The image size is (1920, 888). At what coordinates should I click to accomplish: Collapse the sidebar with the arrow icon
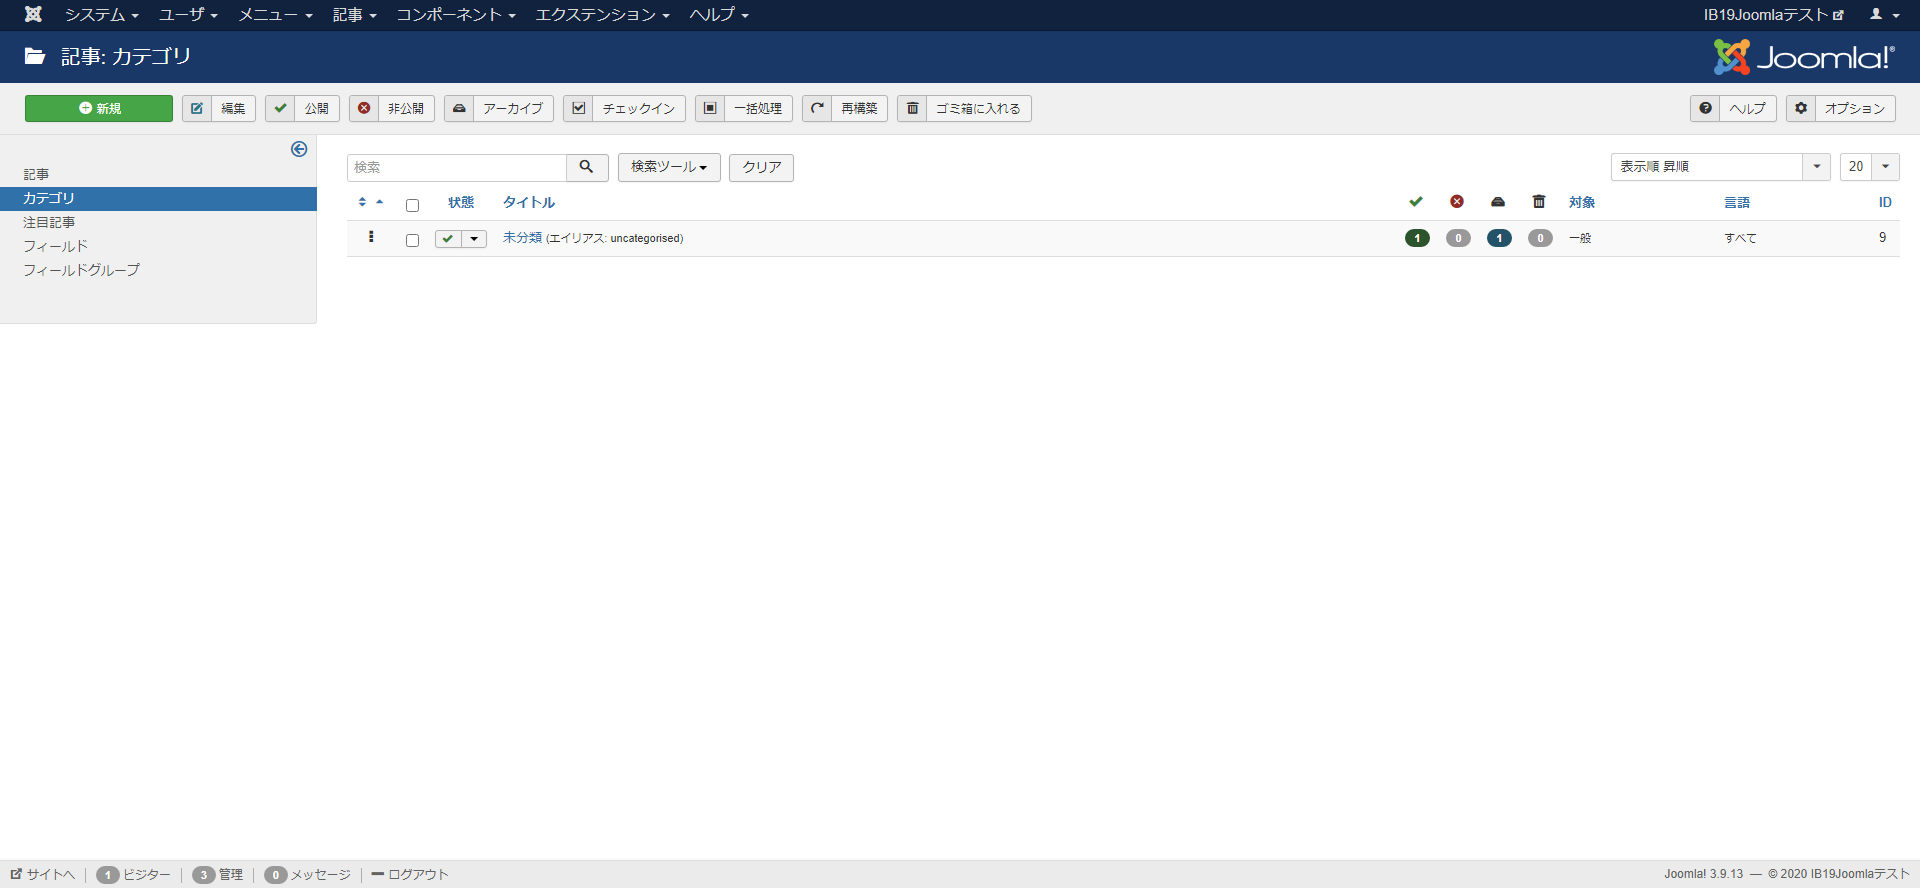click(x=299, y=149)
